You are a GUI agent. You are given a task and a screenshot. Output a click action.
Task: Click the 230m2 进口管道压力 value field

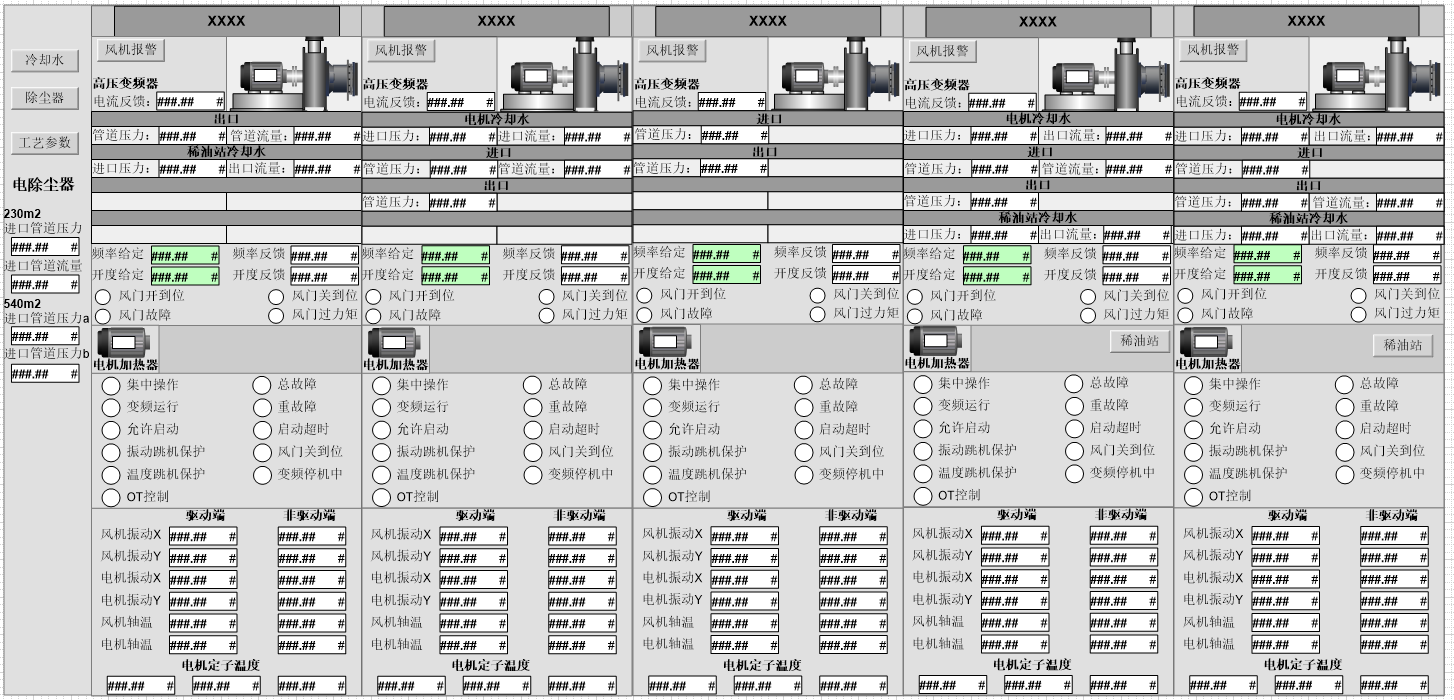click(44, 247)
